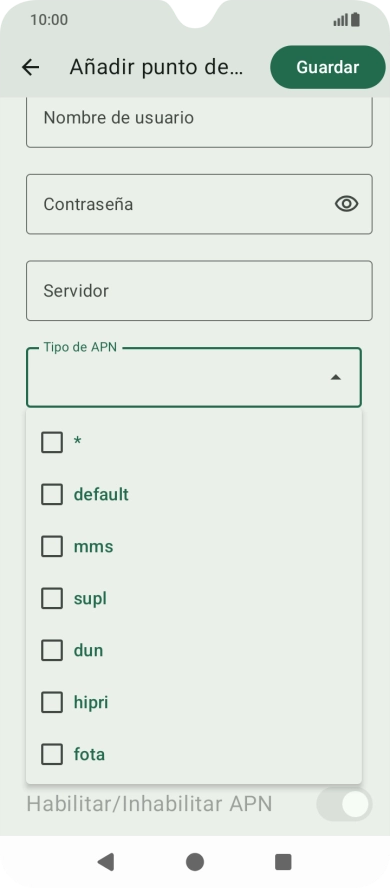The width and height of the screenshot is (390, 888).
Task: Tap the battery status icon
Action: (x=355, y=20)
